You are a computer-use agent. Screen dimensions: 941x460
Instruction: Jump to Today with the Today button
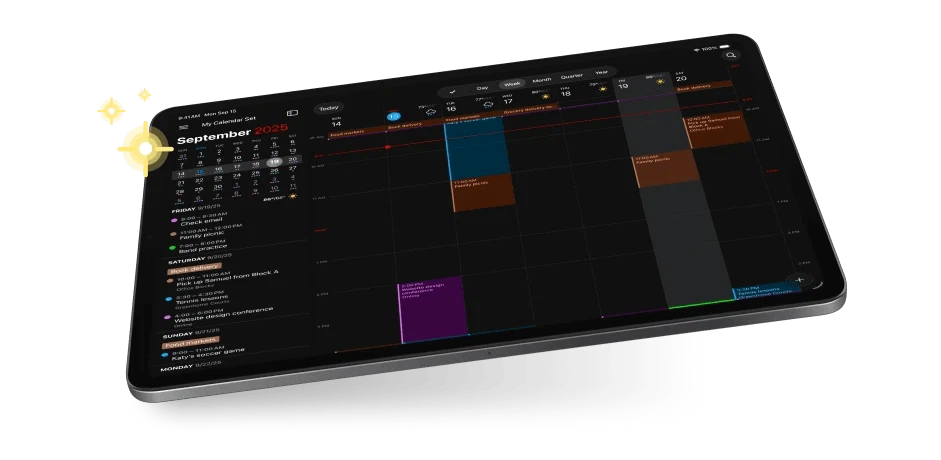(329, 109)
